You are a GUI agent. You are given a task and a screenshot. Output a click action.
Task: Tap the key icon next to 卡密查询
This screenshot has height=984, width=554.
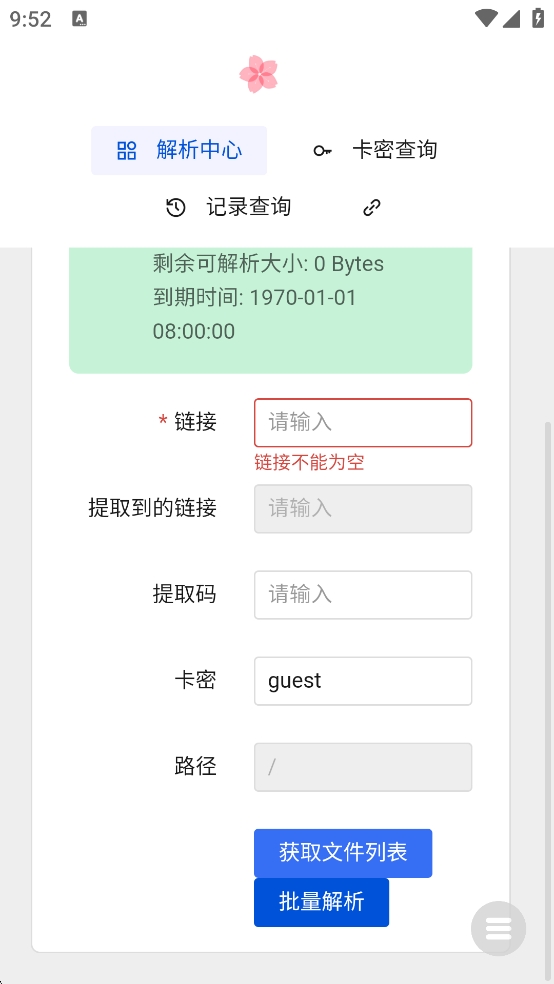(x=322, y=151)
